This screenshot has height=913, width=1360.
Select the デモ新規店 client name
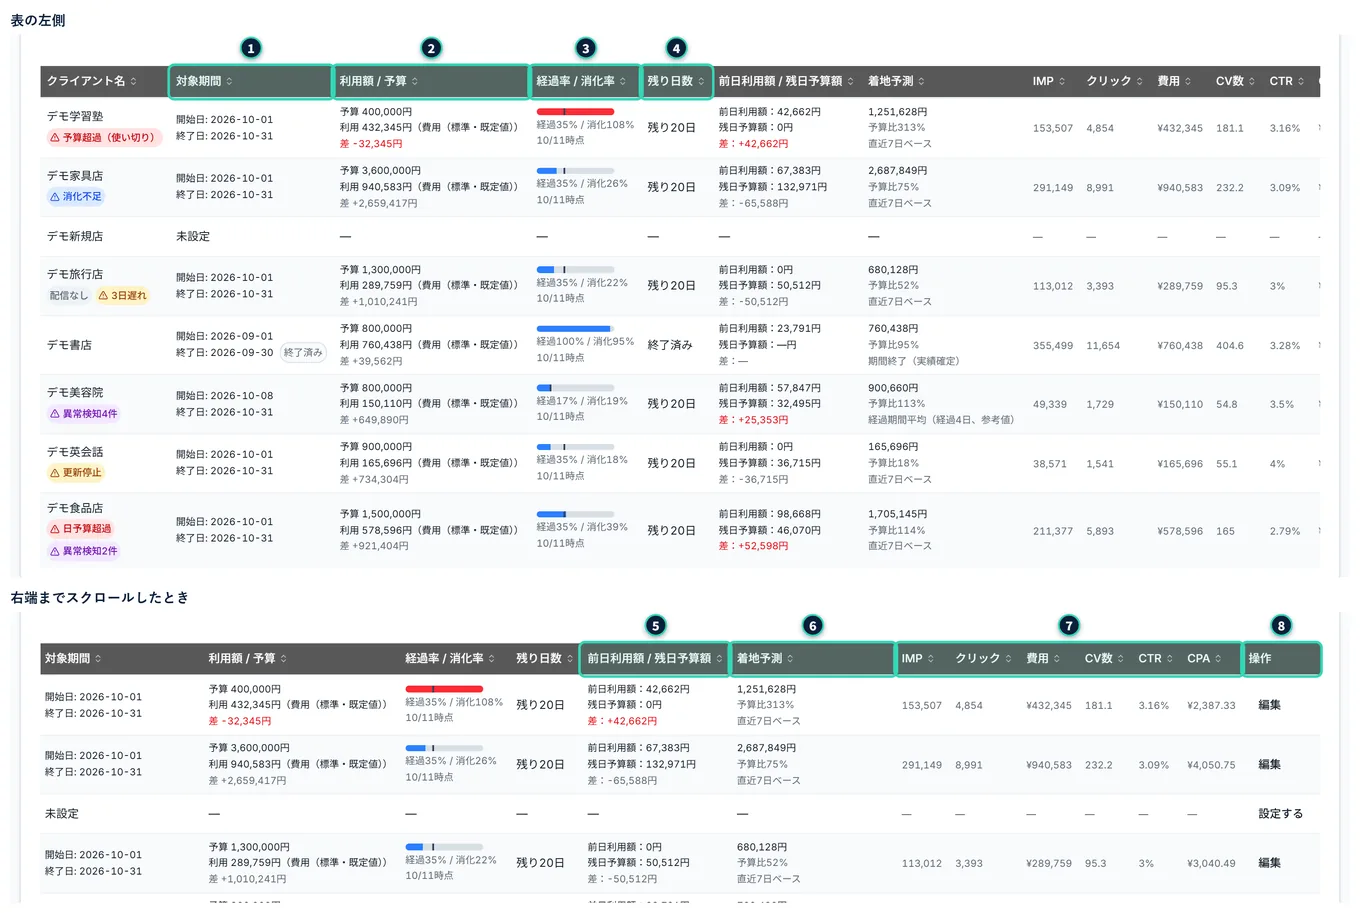(75, 237)
